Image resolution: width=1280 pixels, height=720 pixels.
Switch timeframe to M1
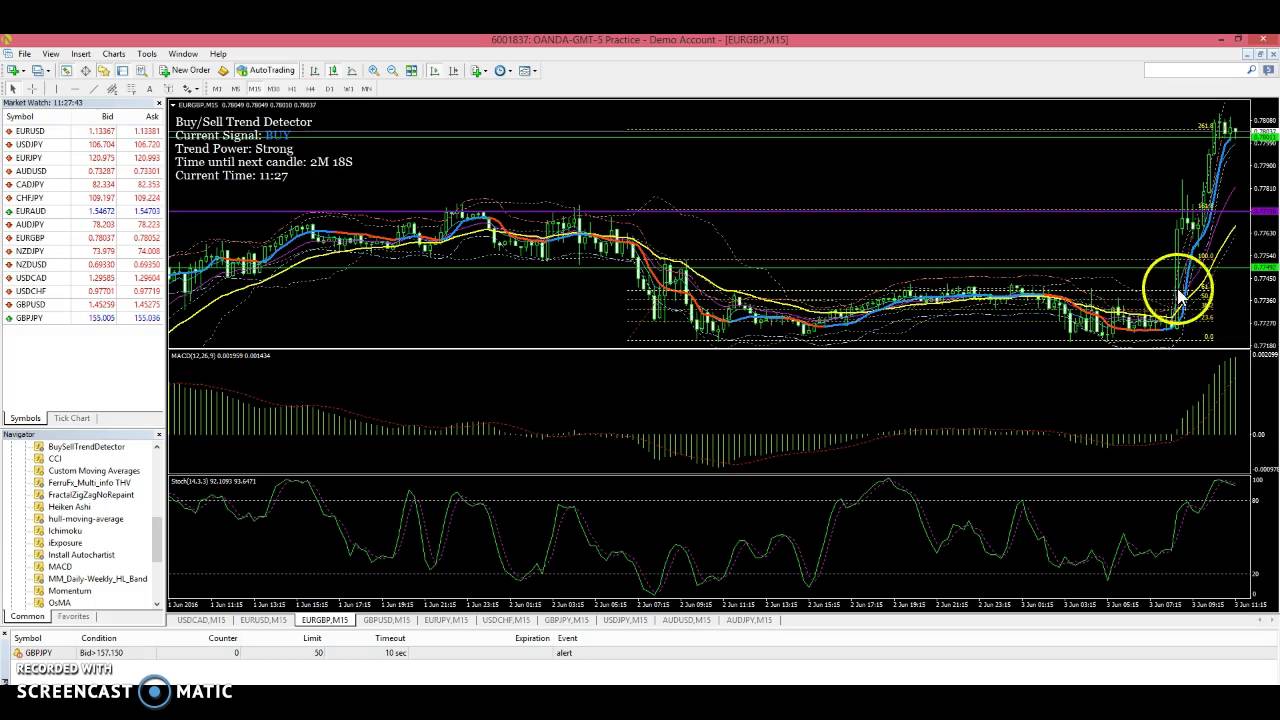coord(217,89)
